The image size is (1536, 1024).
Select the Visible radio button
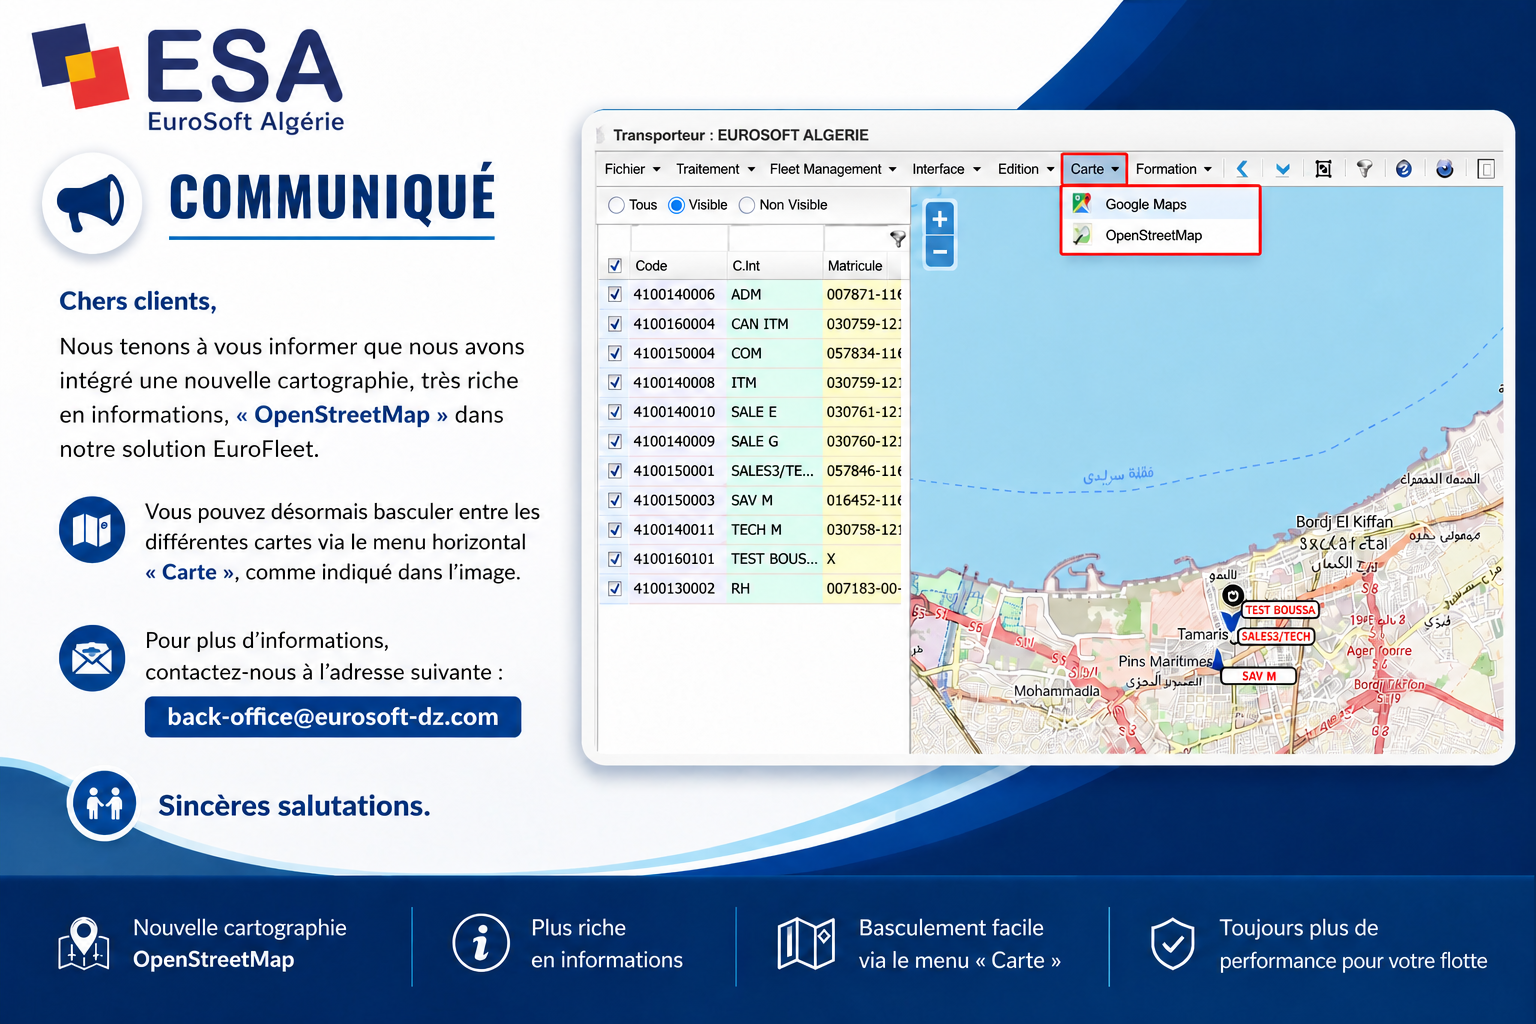[x=677, y=205]
